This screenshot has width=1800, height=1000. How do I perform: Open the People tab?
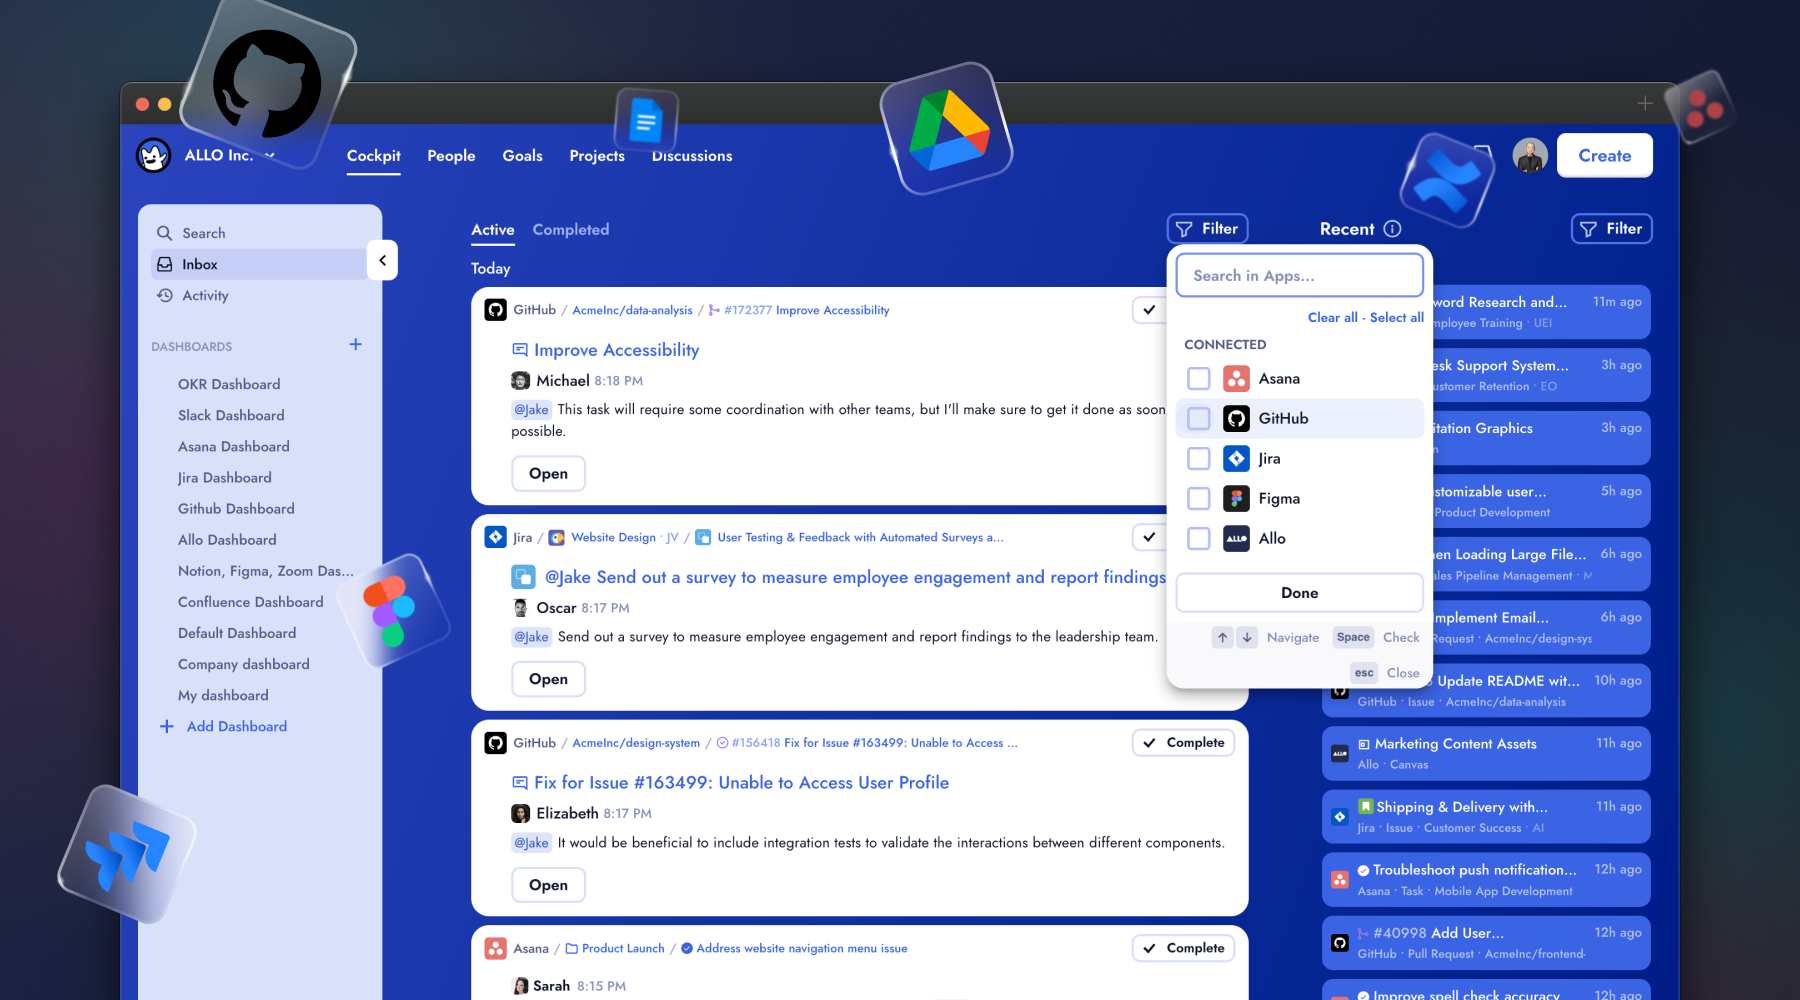[451, 155]
